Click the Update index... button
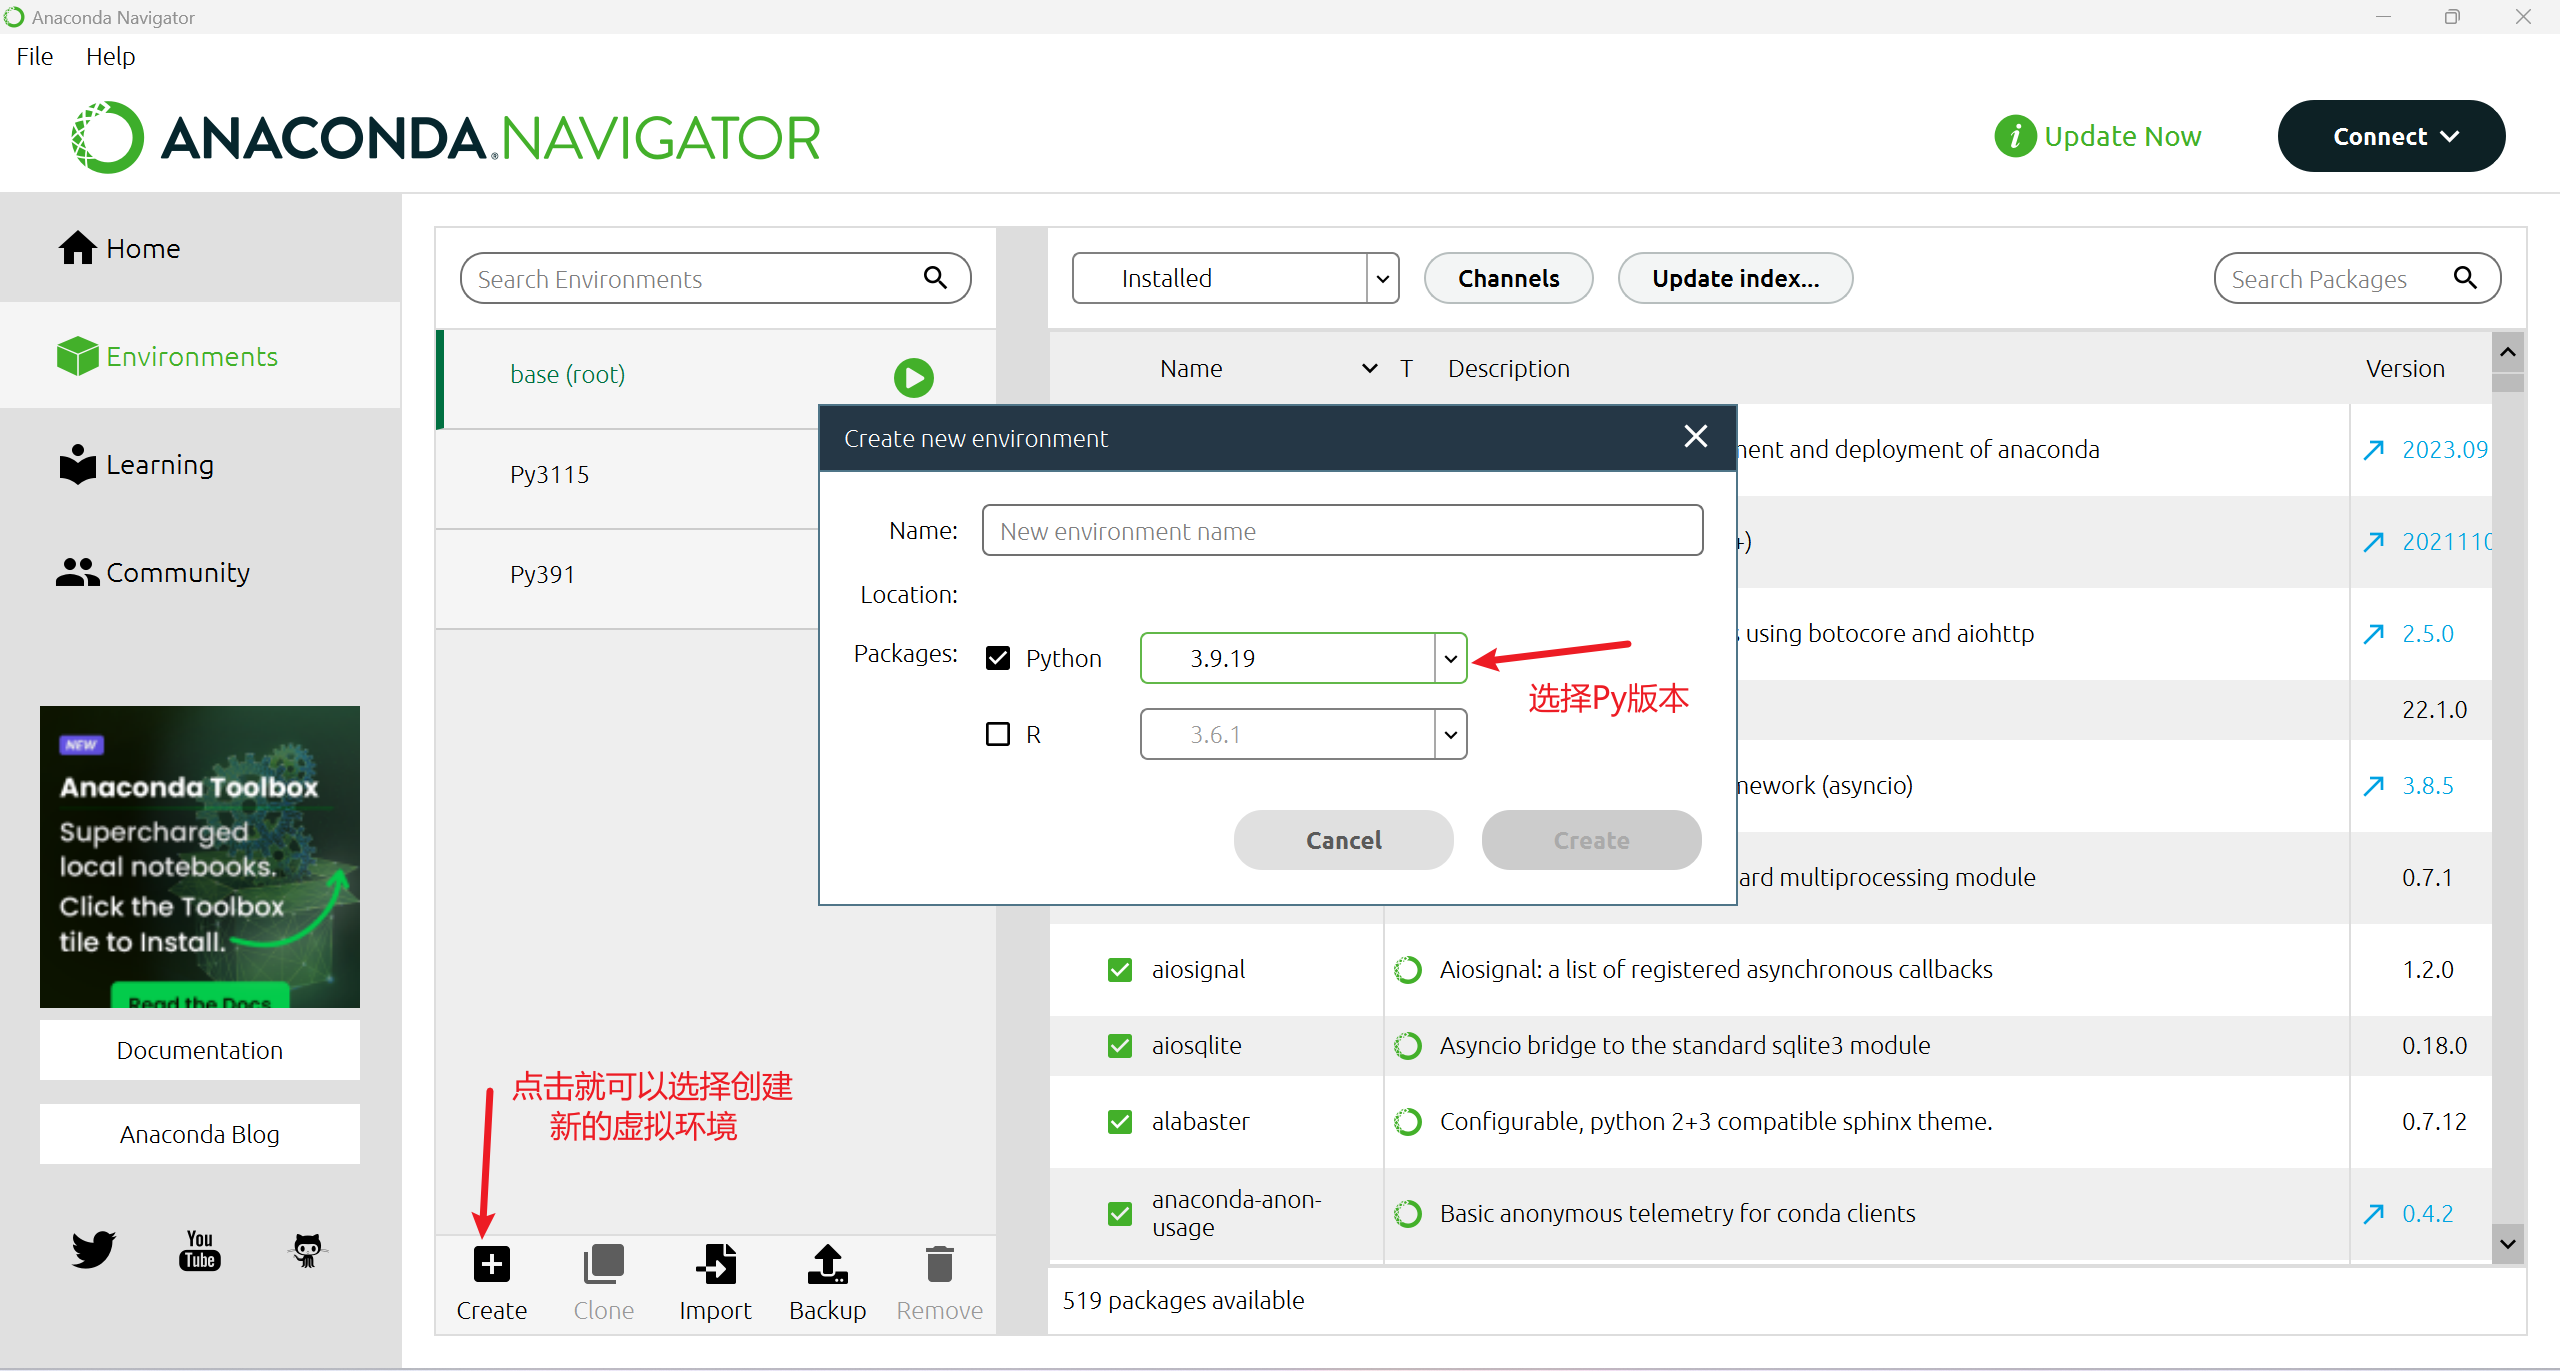This screenshot has width=2560, height=1371. [1735, 278]
